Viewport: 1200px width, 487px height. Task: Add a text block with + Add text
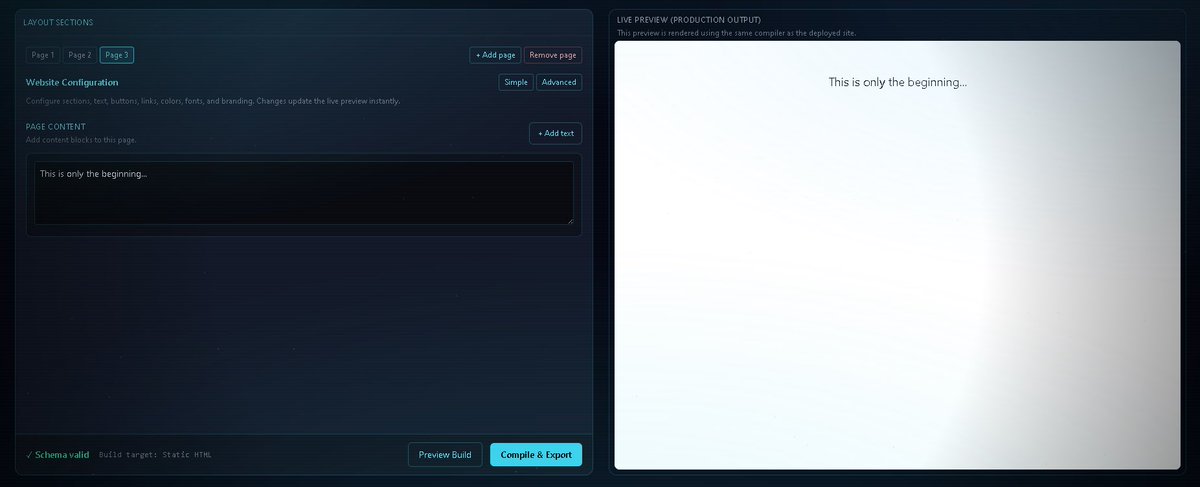point(555,133)
